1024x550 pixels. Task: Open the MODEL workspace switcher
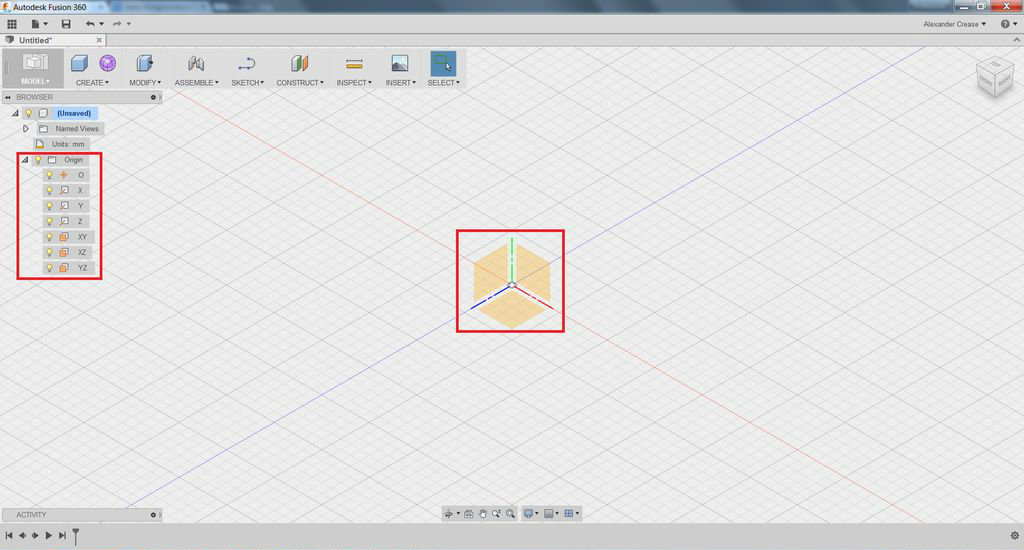tap(35, 69)
